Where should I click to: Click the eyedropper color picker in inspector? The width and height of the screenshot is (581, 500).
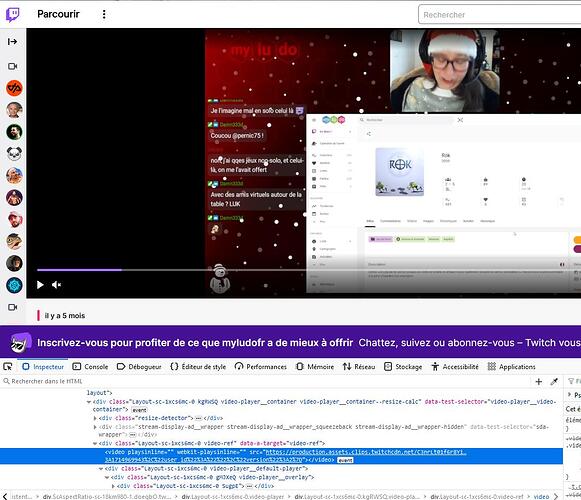[x=554, y=382]
